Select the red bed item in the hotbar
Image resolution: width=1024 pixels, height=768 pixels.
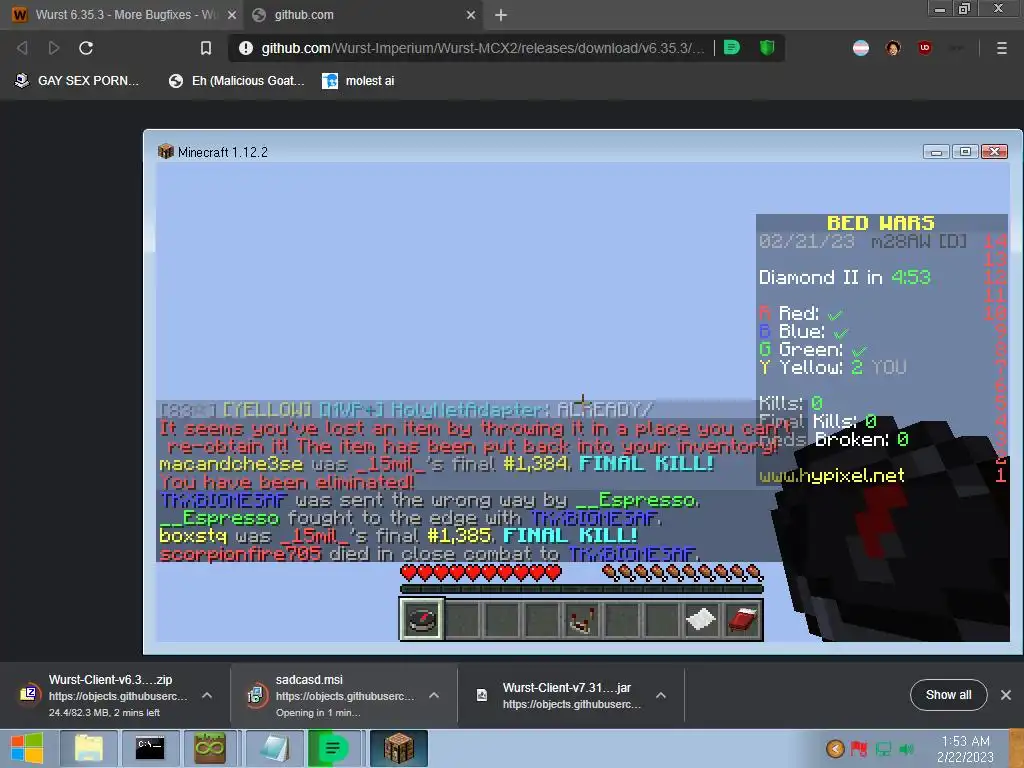(742, 619)
